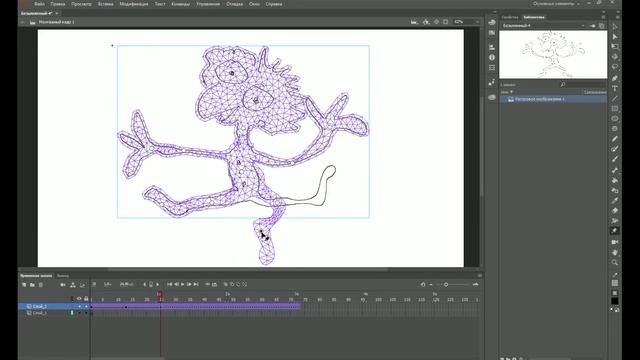This screenshot has width=640, height=360.
Task: Select the Bone tool
Action: pyautogui.click(x=615, y=170)
